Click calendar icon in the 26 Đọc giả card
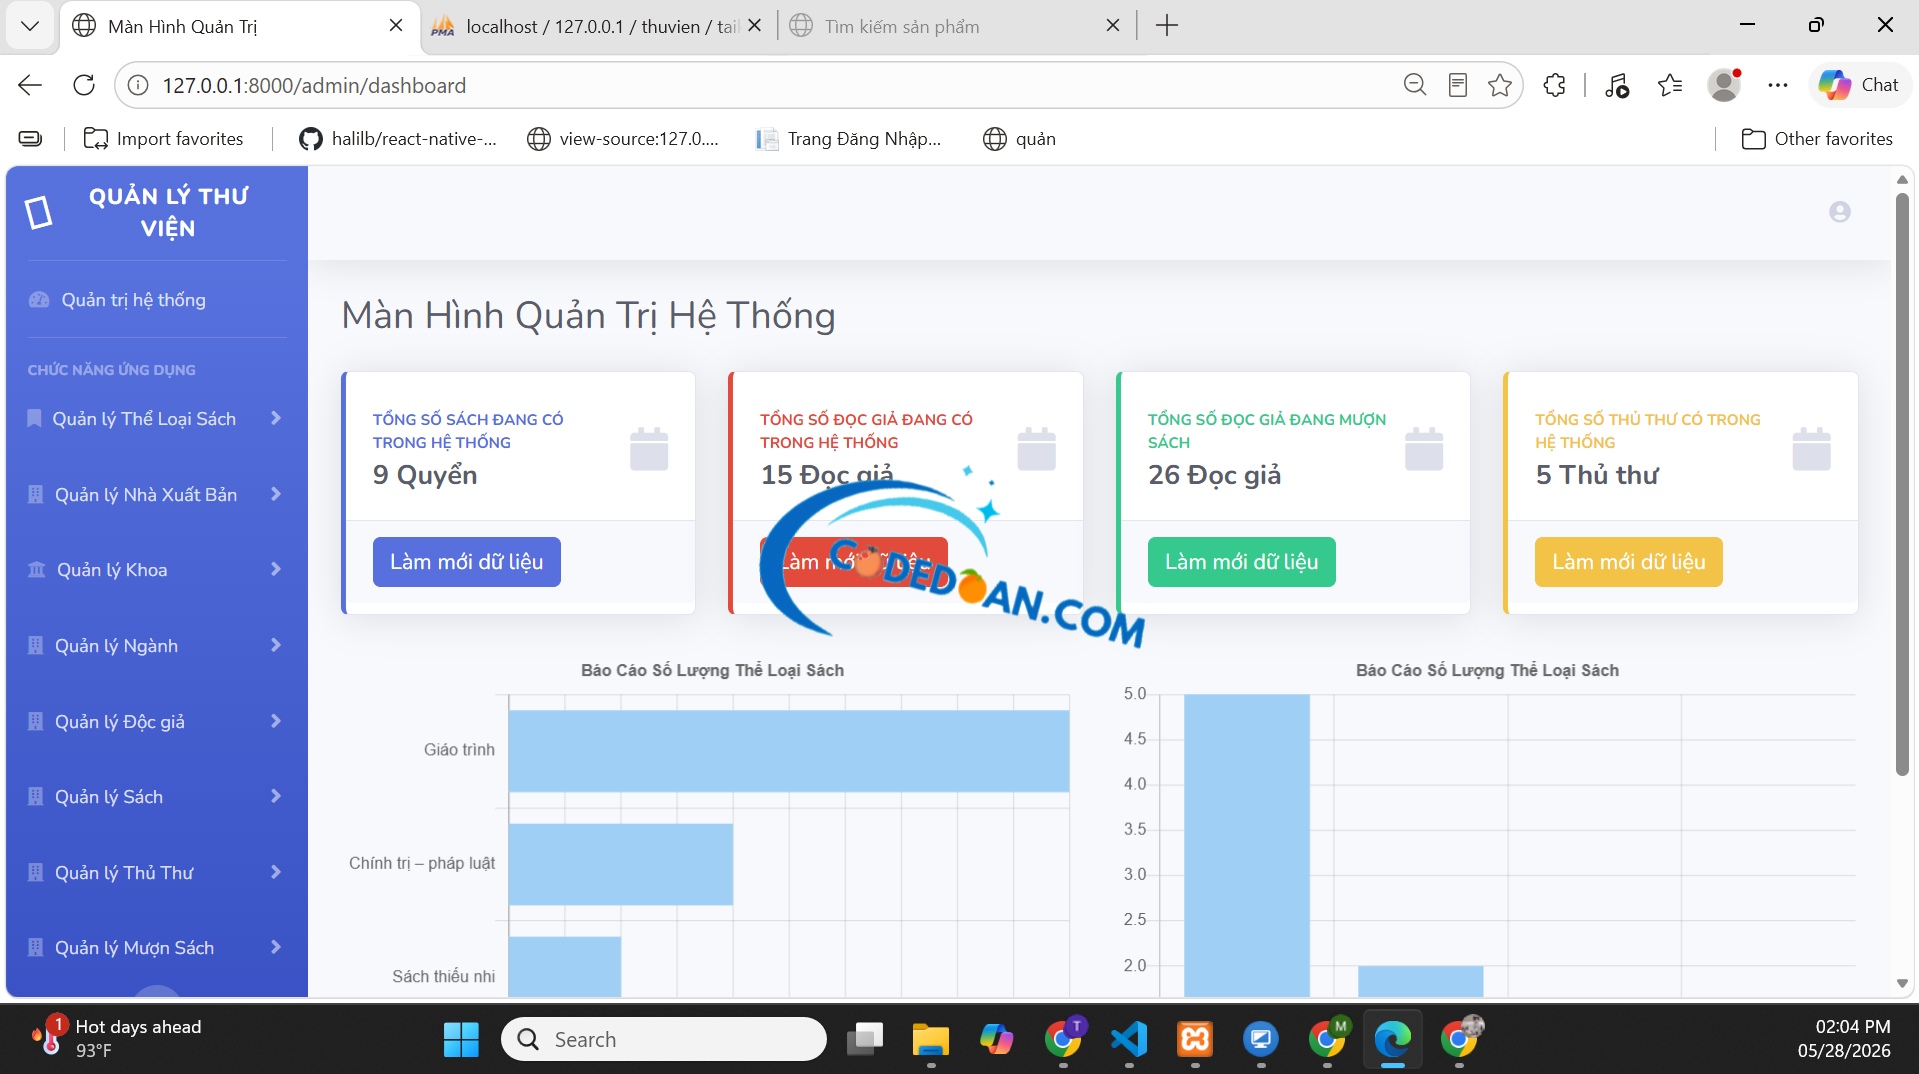1919x1074 pixels. click(x=1424, y=449)
